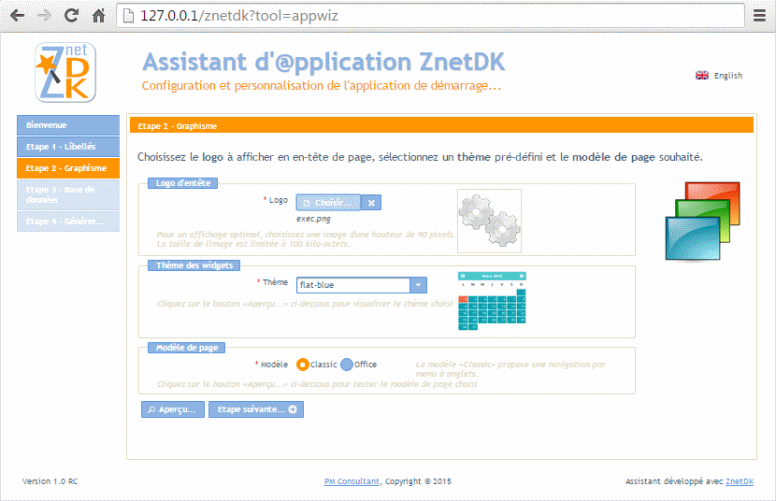Click the Thème des widgets section header
Viewport: 776px width, 501px height.
click(x=194, y=265)
